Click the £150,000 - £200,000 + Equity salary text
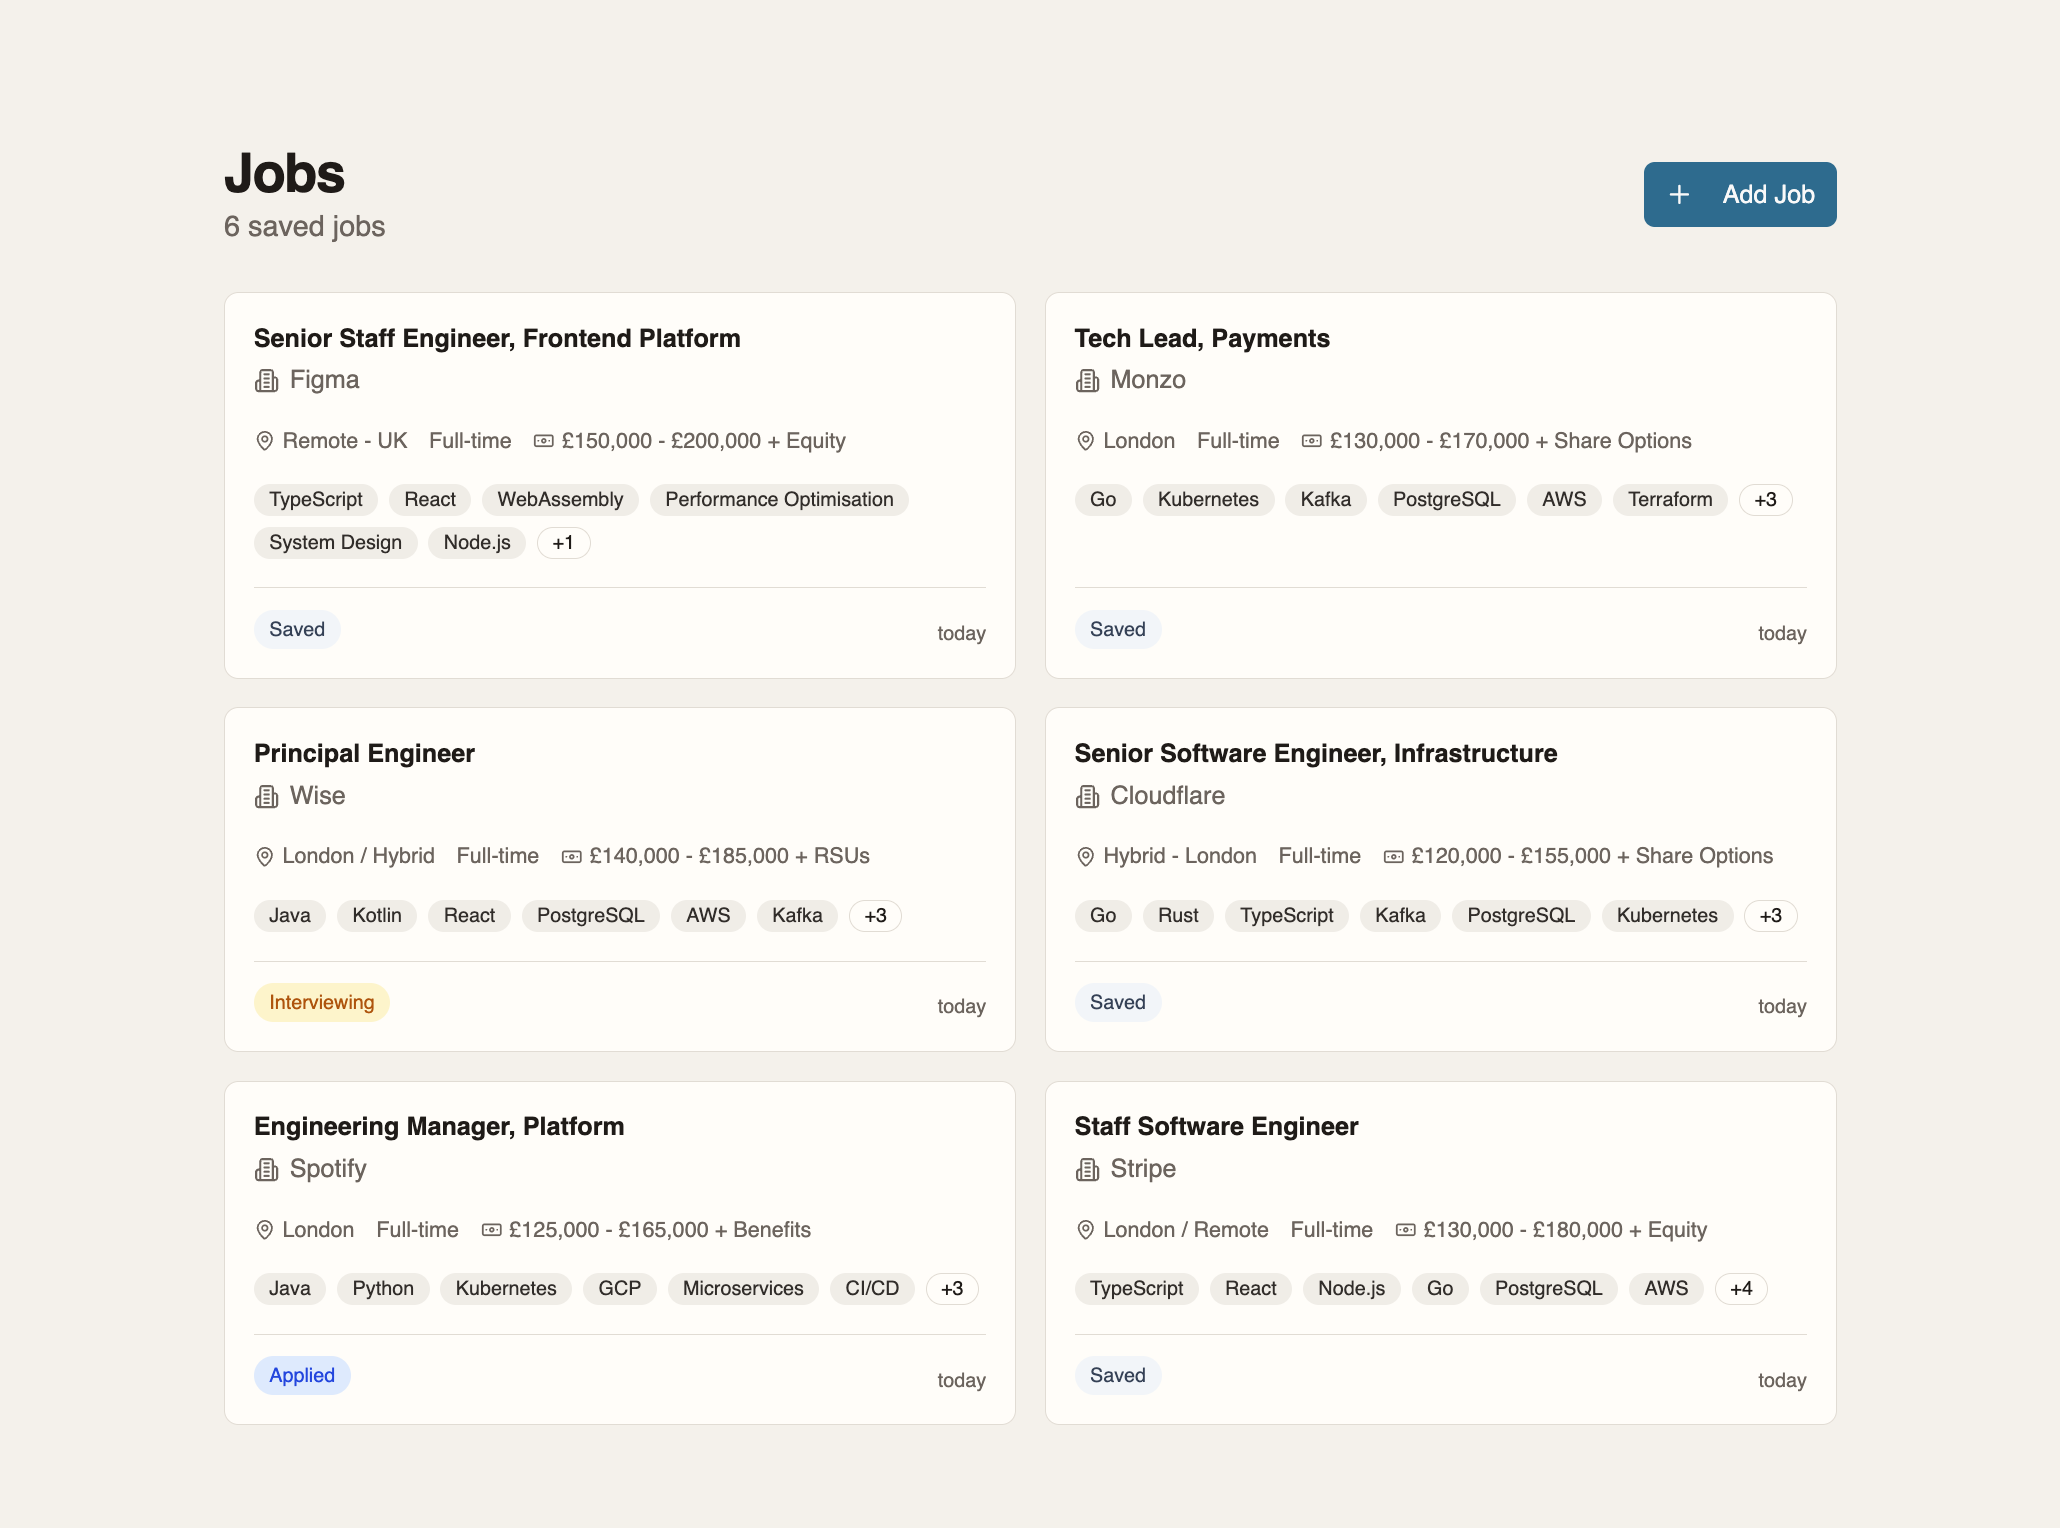This screenshot has height=1528, width=2060. (x=703, y=441)
